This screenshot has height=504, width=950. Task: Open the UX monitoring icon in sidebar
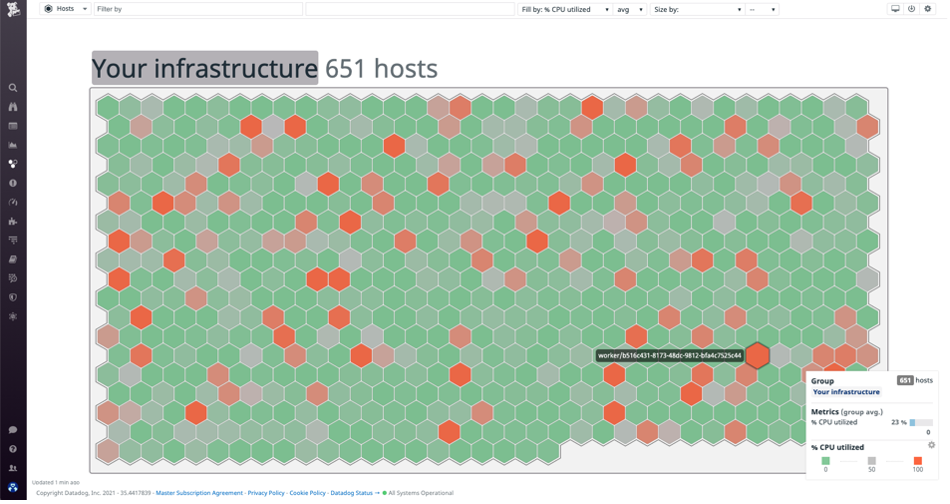pyautogui.click(x=13, y=316)
